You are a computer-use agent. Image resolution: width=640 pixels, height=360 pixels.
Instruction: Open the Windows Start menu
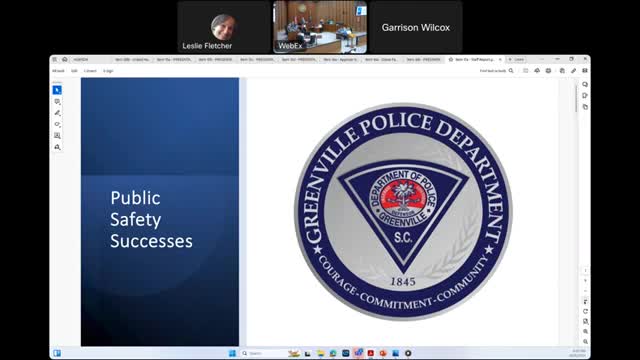point(232,353)
